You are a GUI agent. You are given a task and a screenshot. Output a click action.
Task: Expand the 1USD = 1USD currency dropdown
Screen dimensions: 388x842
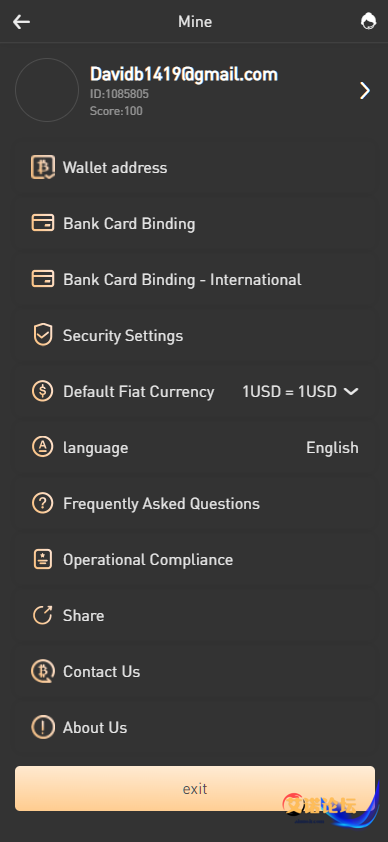pos(300,391)
